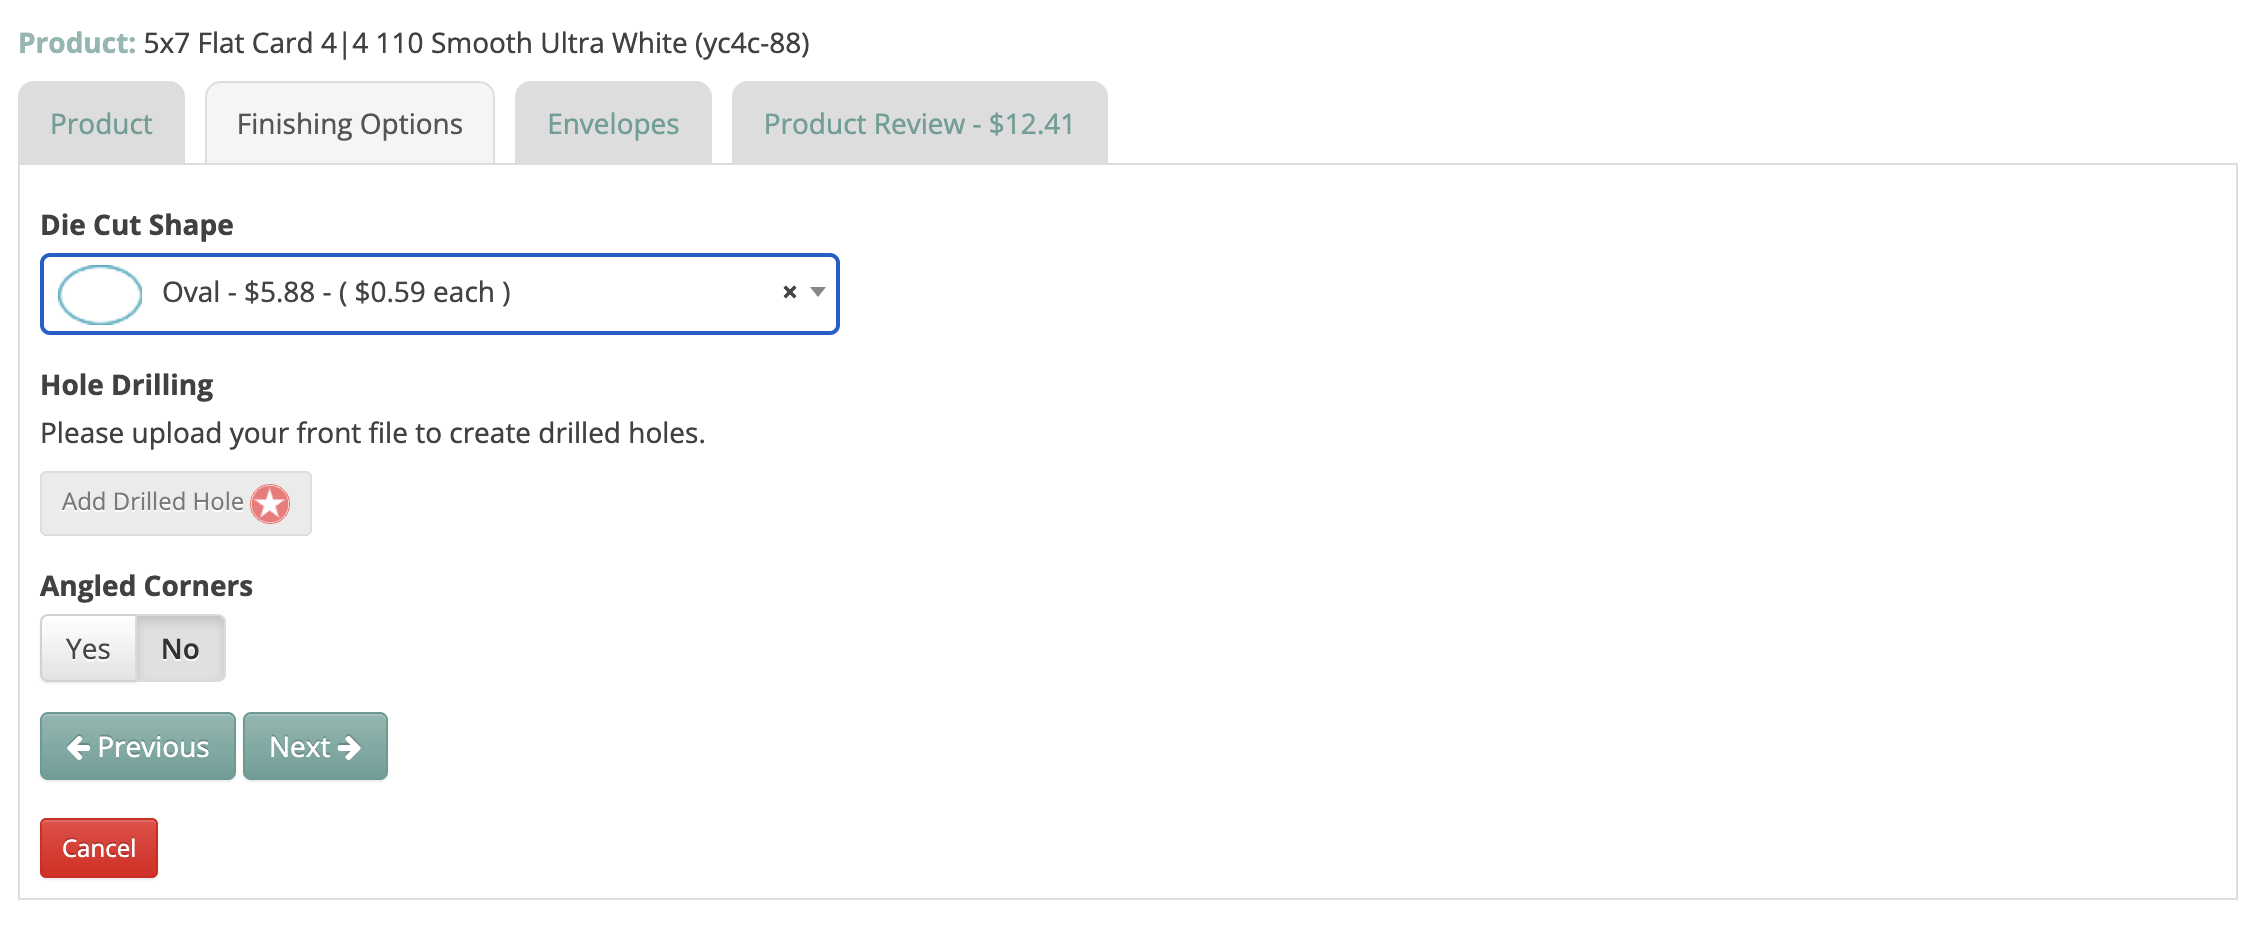Select the Finishing Options tab

tap(350, 124)
